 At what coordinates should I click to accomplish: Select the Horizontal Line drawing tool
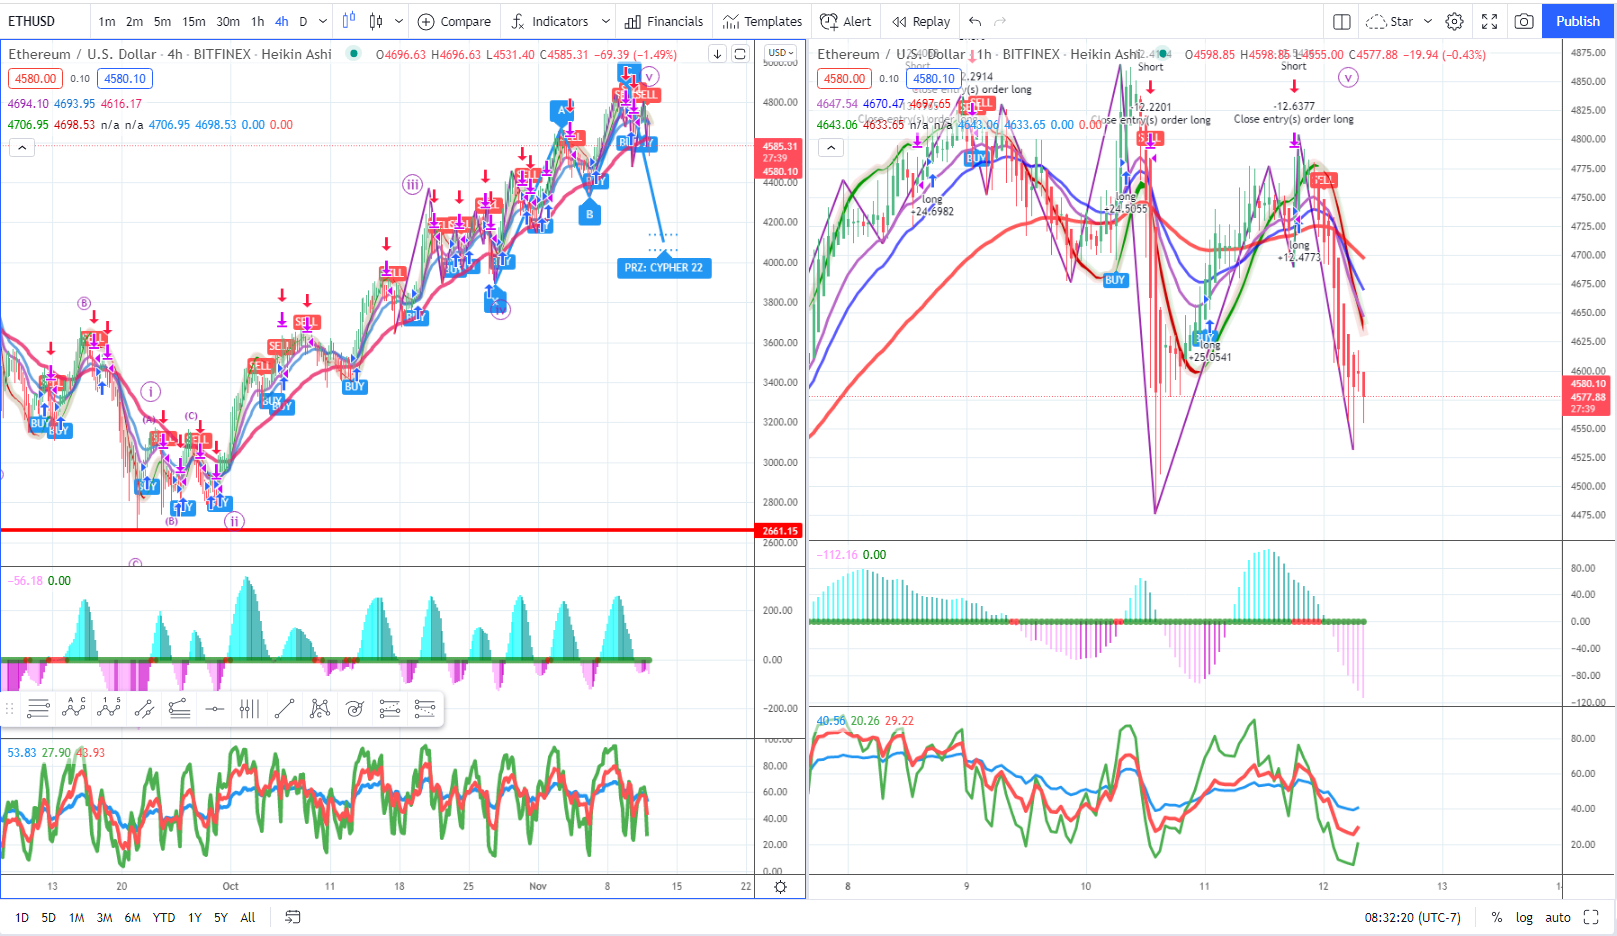tap(214, 709)
